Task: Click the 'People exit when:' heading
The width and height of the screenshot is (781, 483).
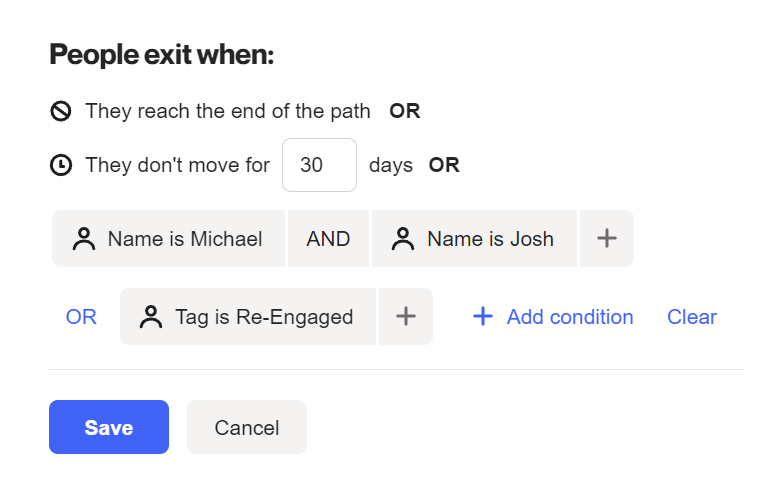Action: click(161, 55)
